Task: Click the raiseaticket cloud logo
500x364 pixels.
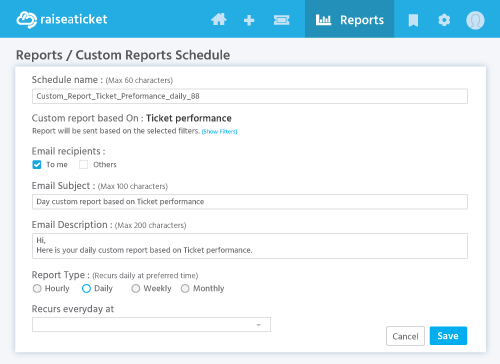Action: (x=26, y=20)
